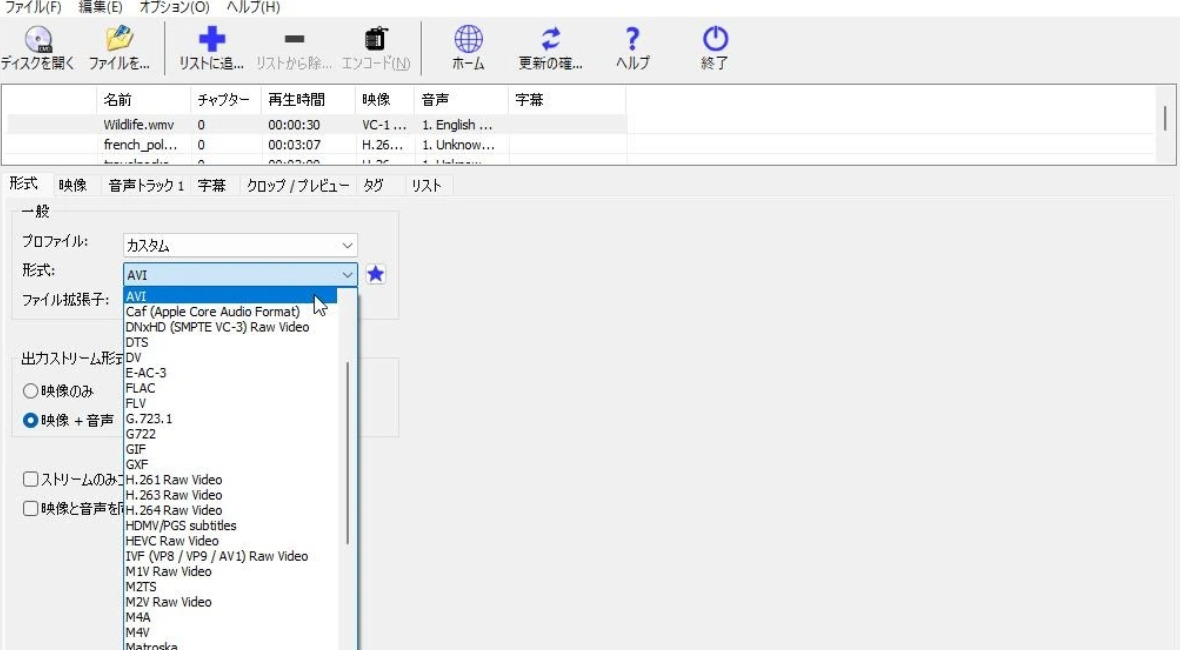Open the 編集(E) menu
1180x650 pixels.
(100, 7)
